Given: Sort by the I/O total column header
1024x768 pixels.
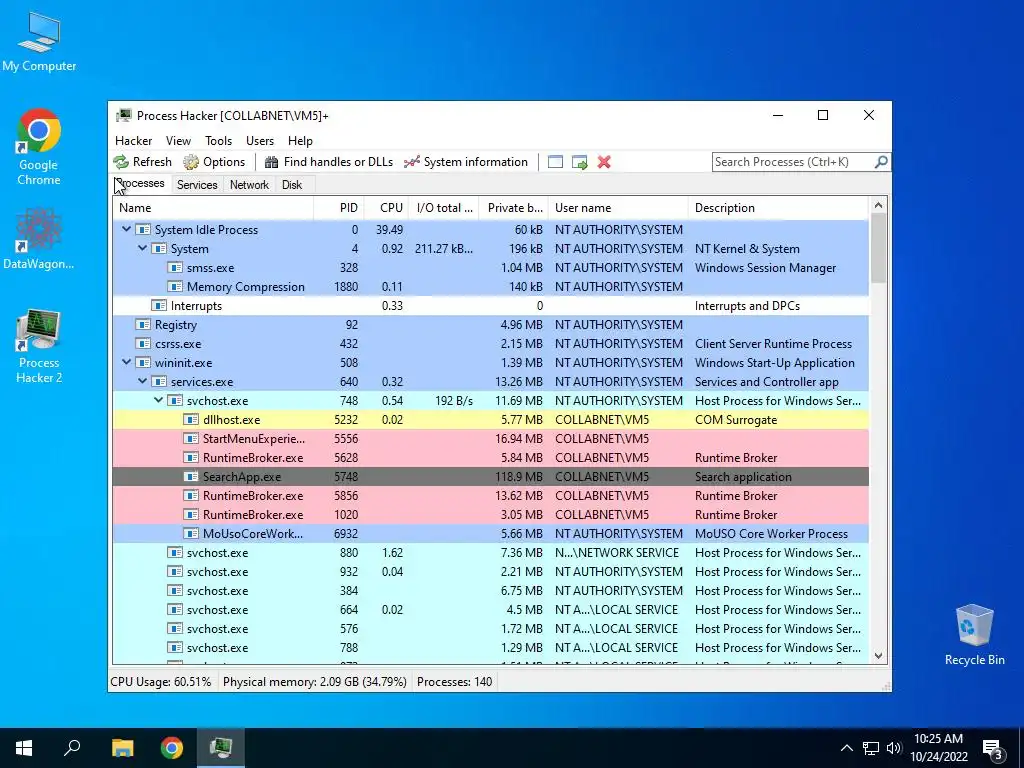Looking at the screenshot, I should click(x=443, y=208).
